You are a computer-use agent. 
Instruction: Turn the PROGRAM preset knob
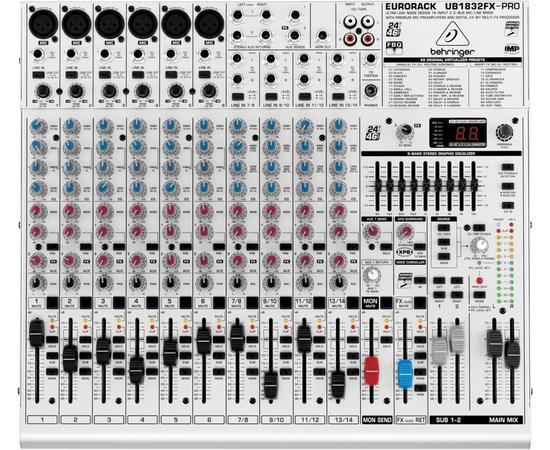504,132
